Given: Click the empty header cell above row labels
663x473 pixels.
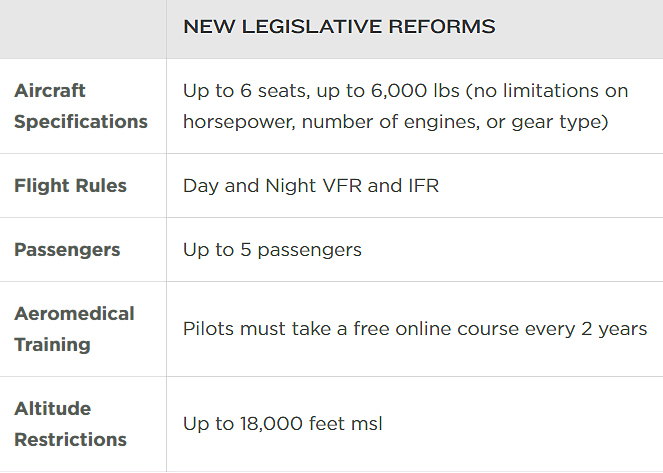Looking at the screenshot, I should [x=83, y=29].
